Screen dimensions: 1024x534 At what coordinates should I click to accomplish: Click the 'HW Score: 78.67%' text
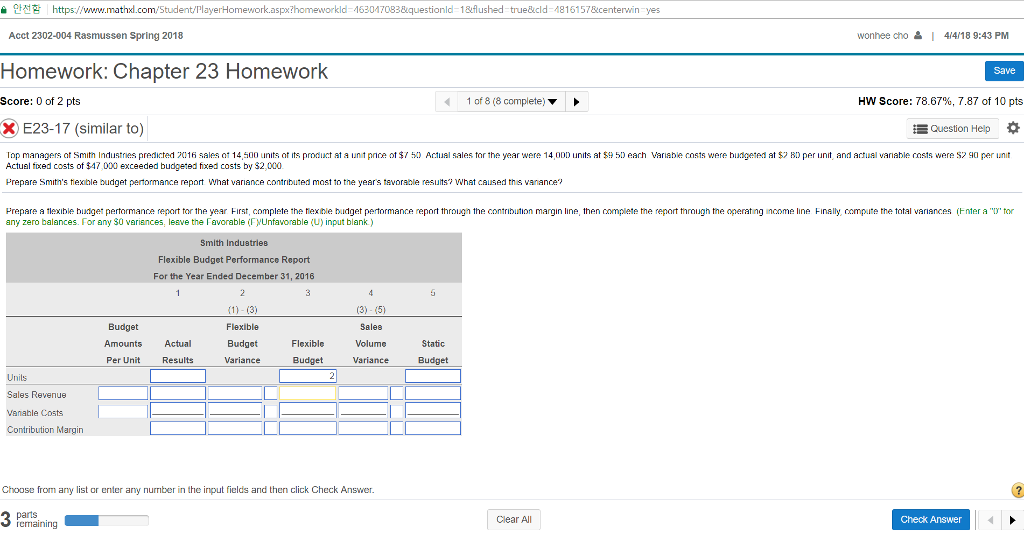[x=905, y=101]
